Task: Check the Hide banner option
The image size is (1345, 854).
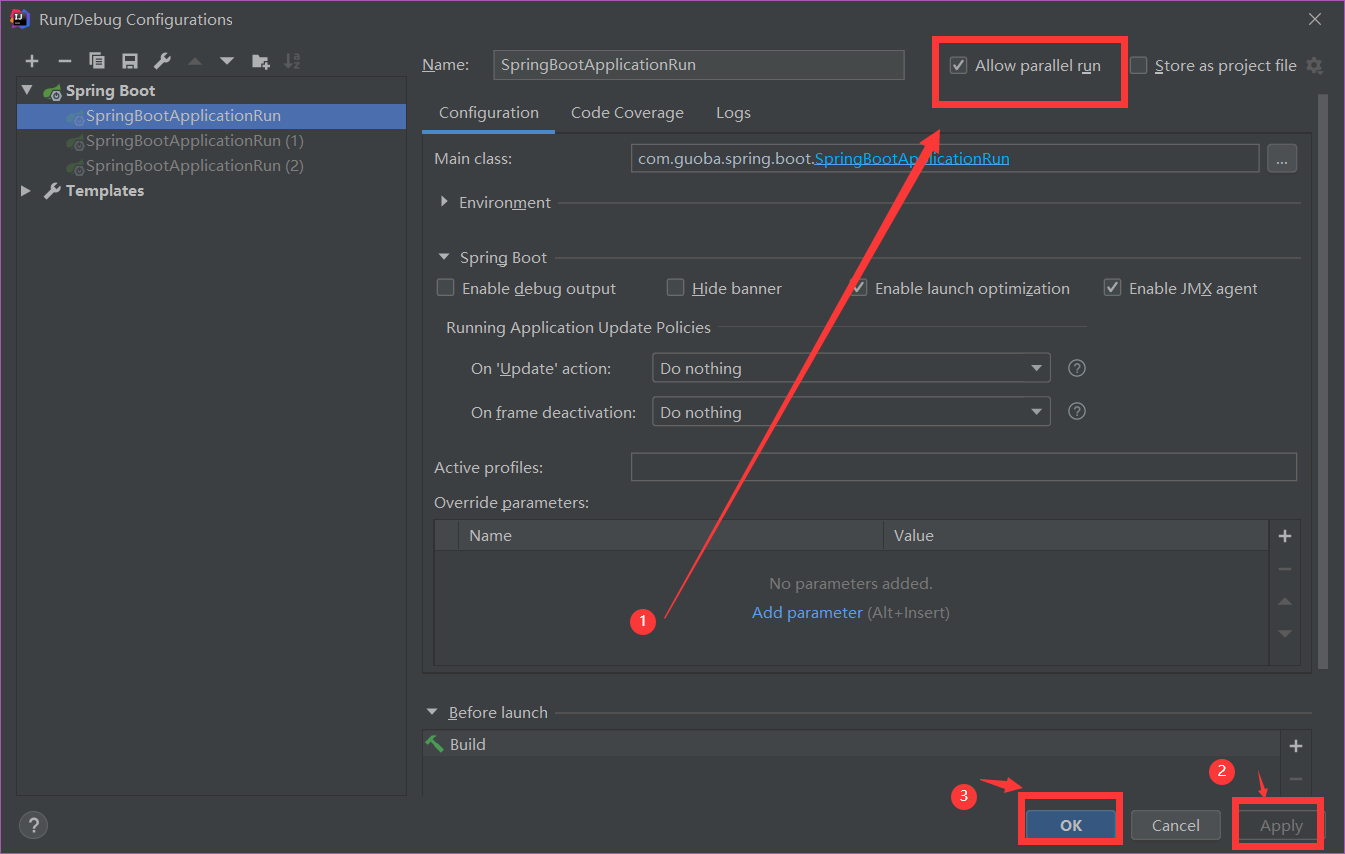Action: 676,288
